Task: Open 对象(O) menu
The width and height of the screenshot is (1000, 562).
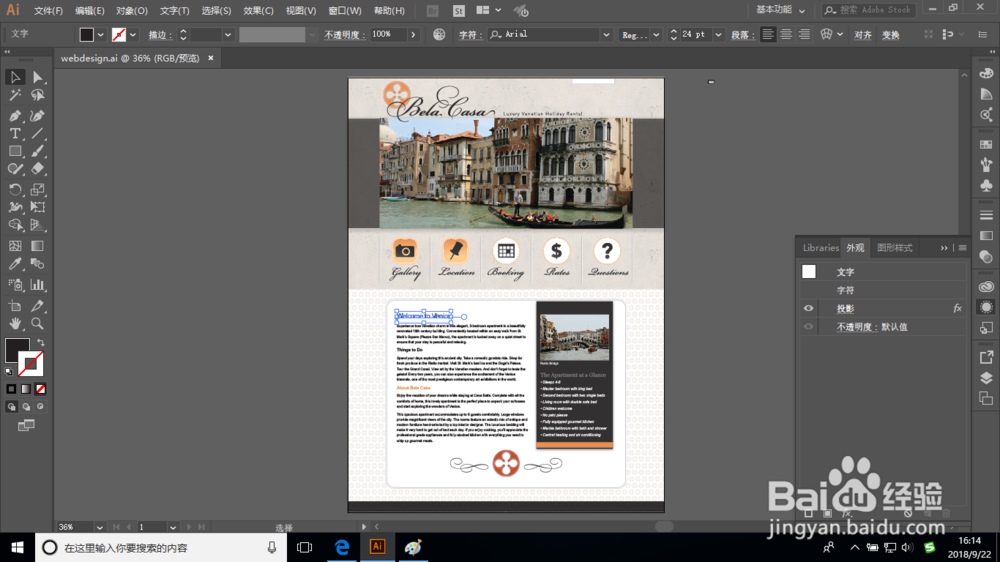Action: point(131,11)
